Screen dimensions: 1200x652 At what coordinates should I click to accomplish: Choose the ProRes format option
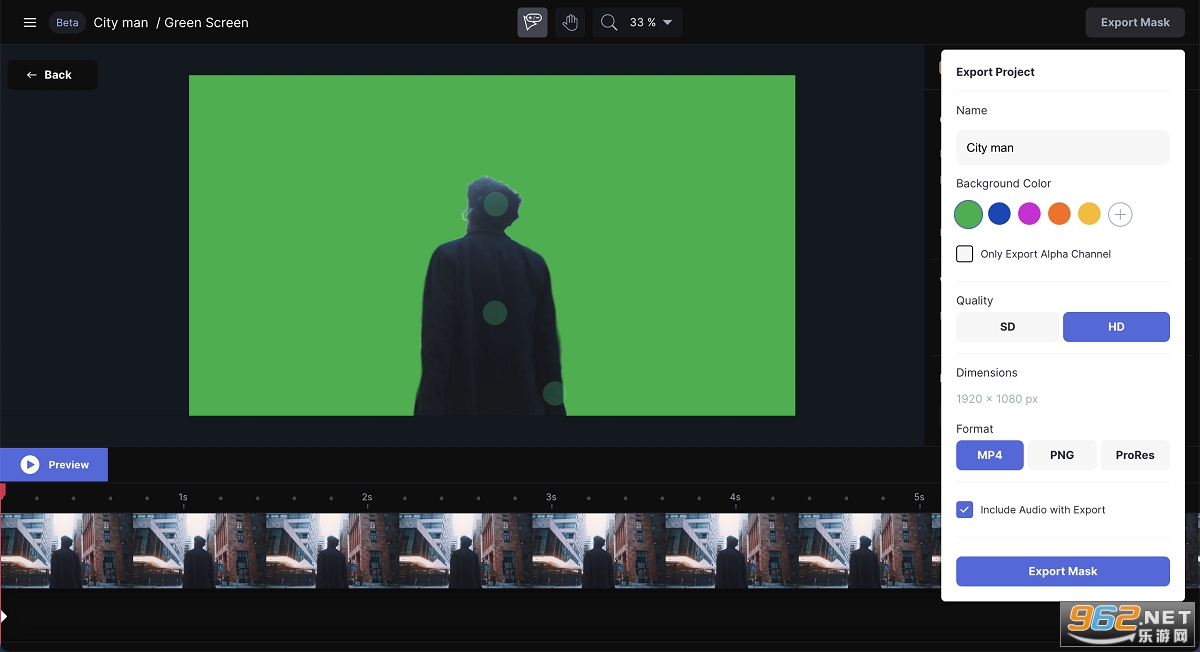pyautogui.click(x=1135, y=455)
